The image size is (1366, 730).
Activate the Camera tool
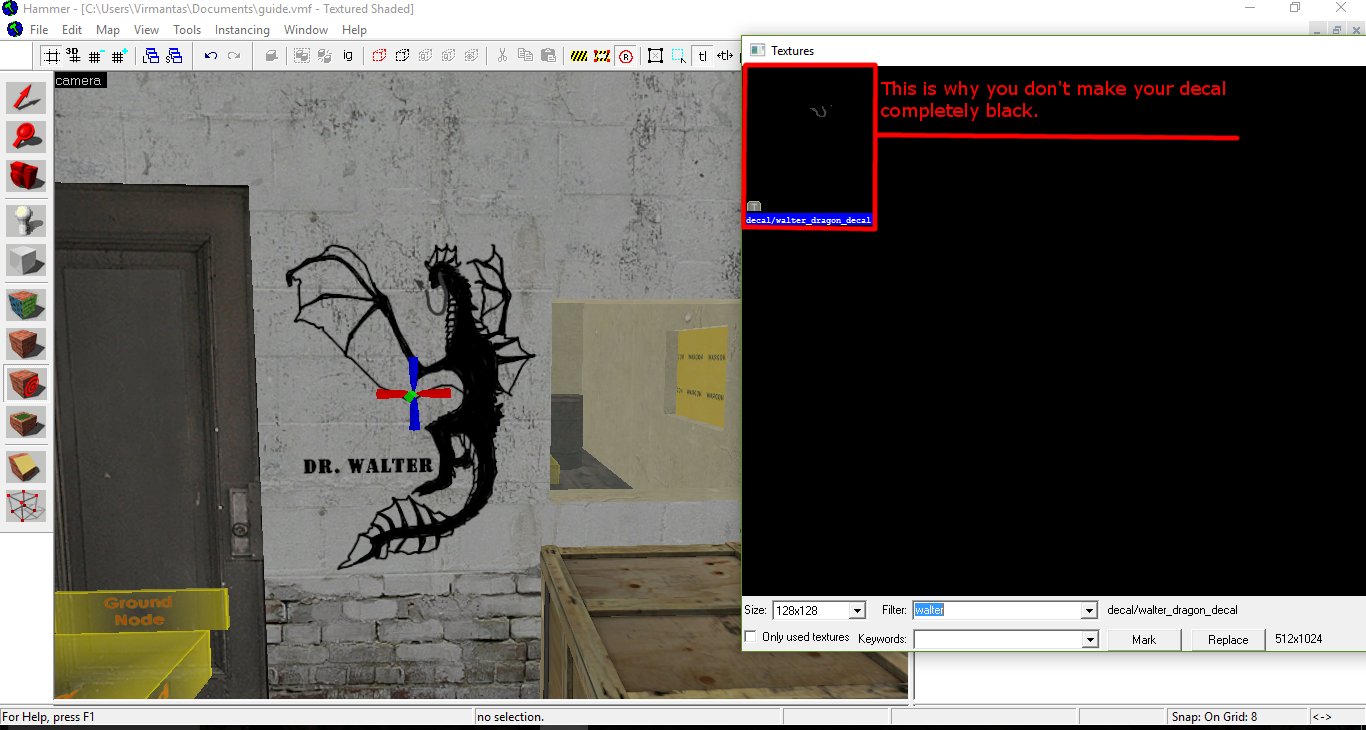pos(27,177)
